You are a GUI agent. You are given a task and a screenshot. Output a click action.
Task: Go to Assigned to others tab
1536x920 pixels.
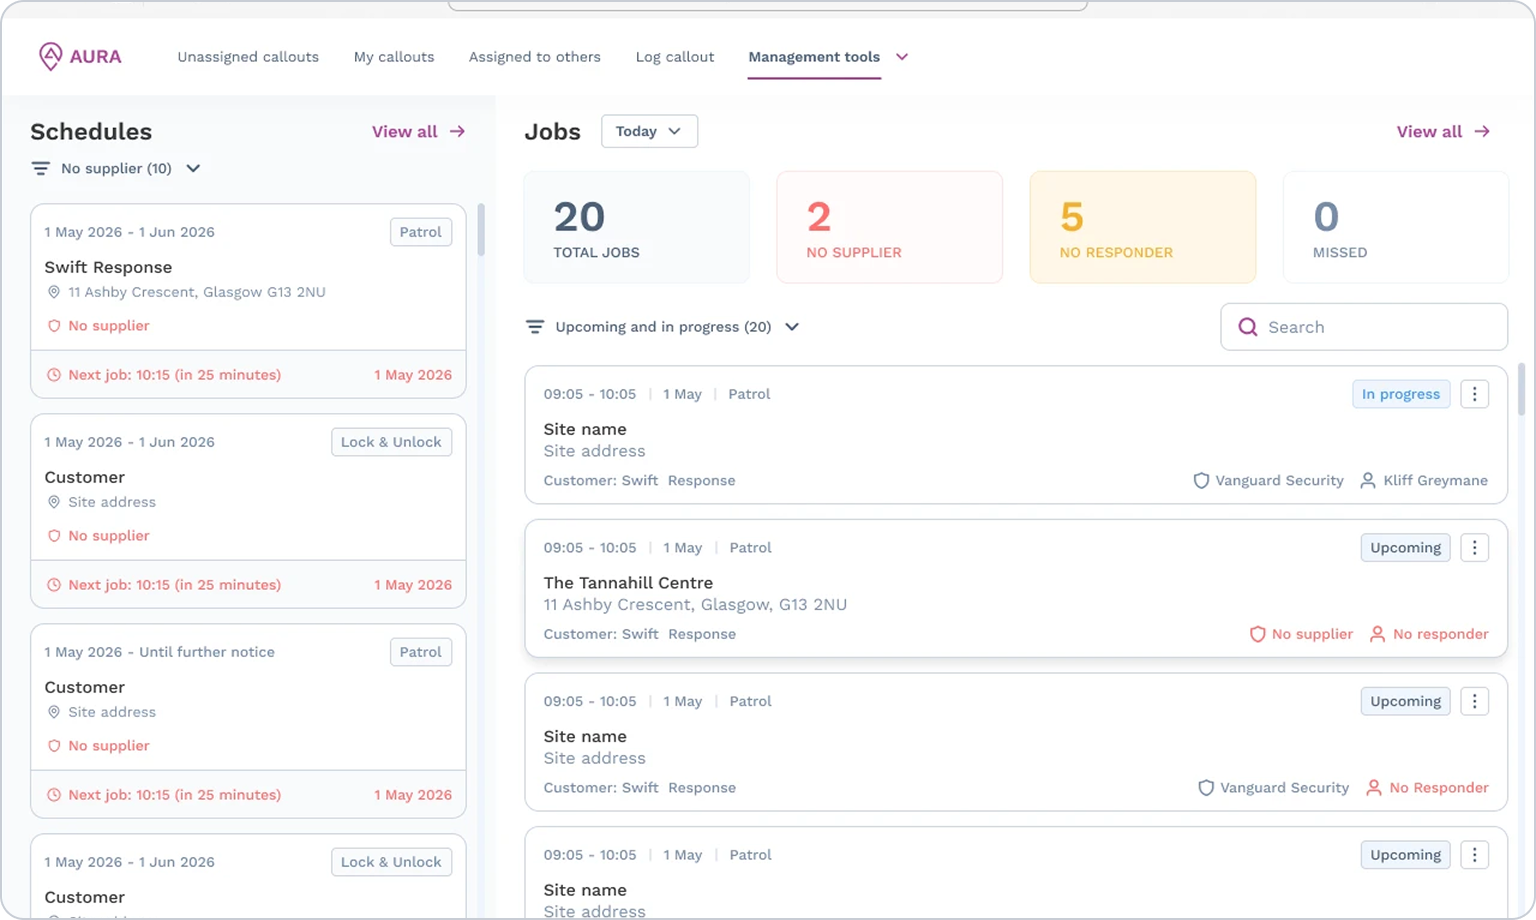click(535, 57)
